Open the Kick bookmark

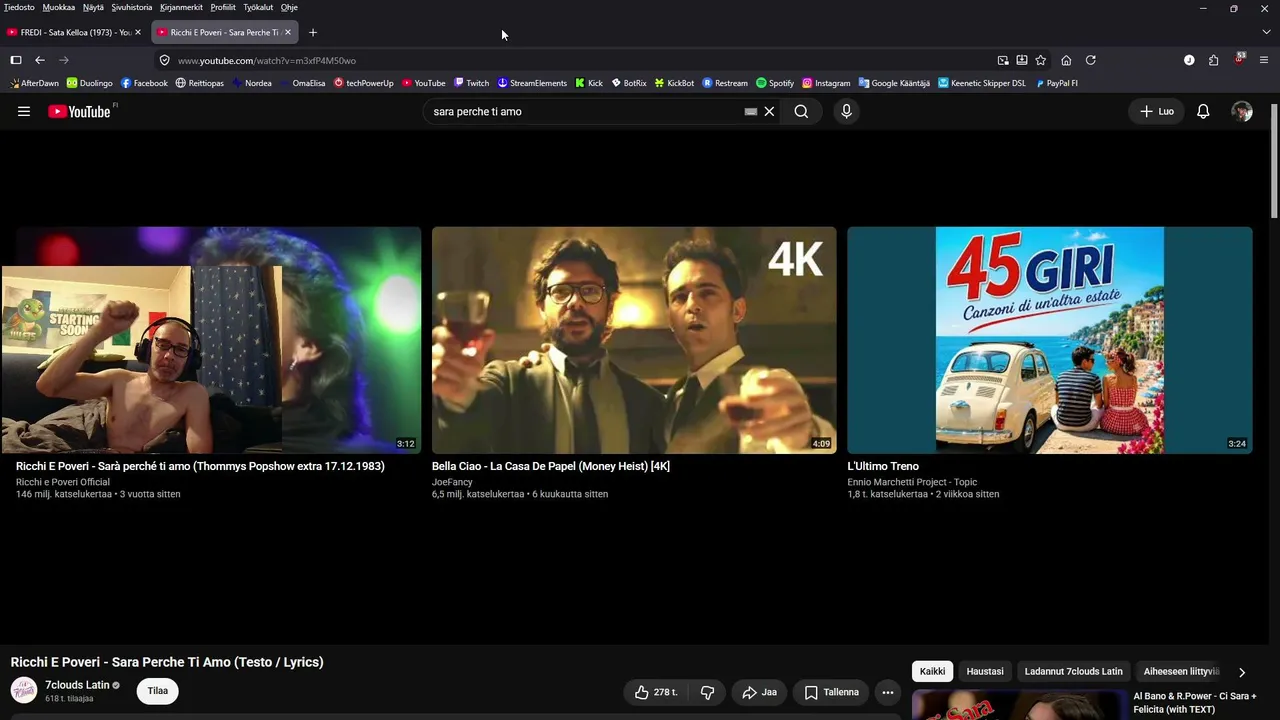point(589,83)
